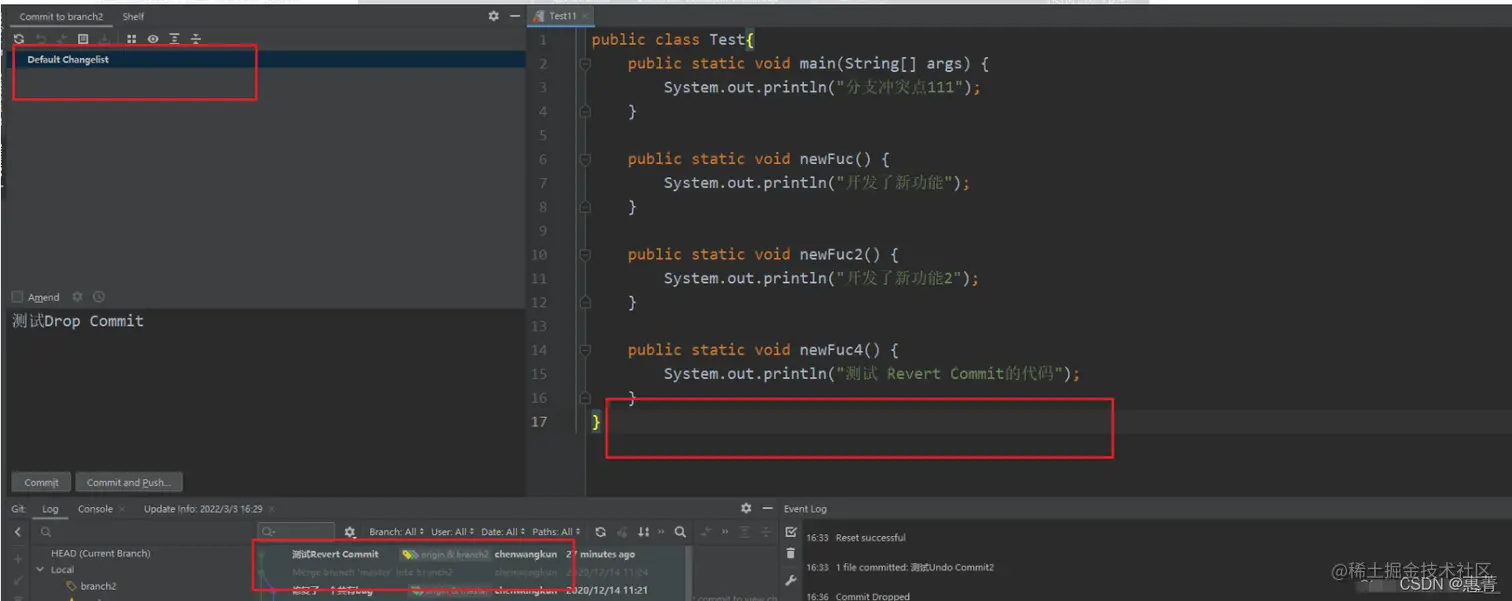This screenshot has height=601, width=1512.
Task: Open the Paths: All filter dropdown
Action: click(556, 532)
